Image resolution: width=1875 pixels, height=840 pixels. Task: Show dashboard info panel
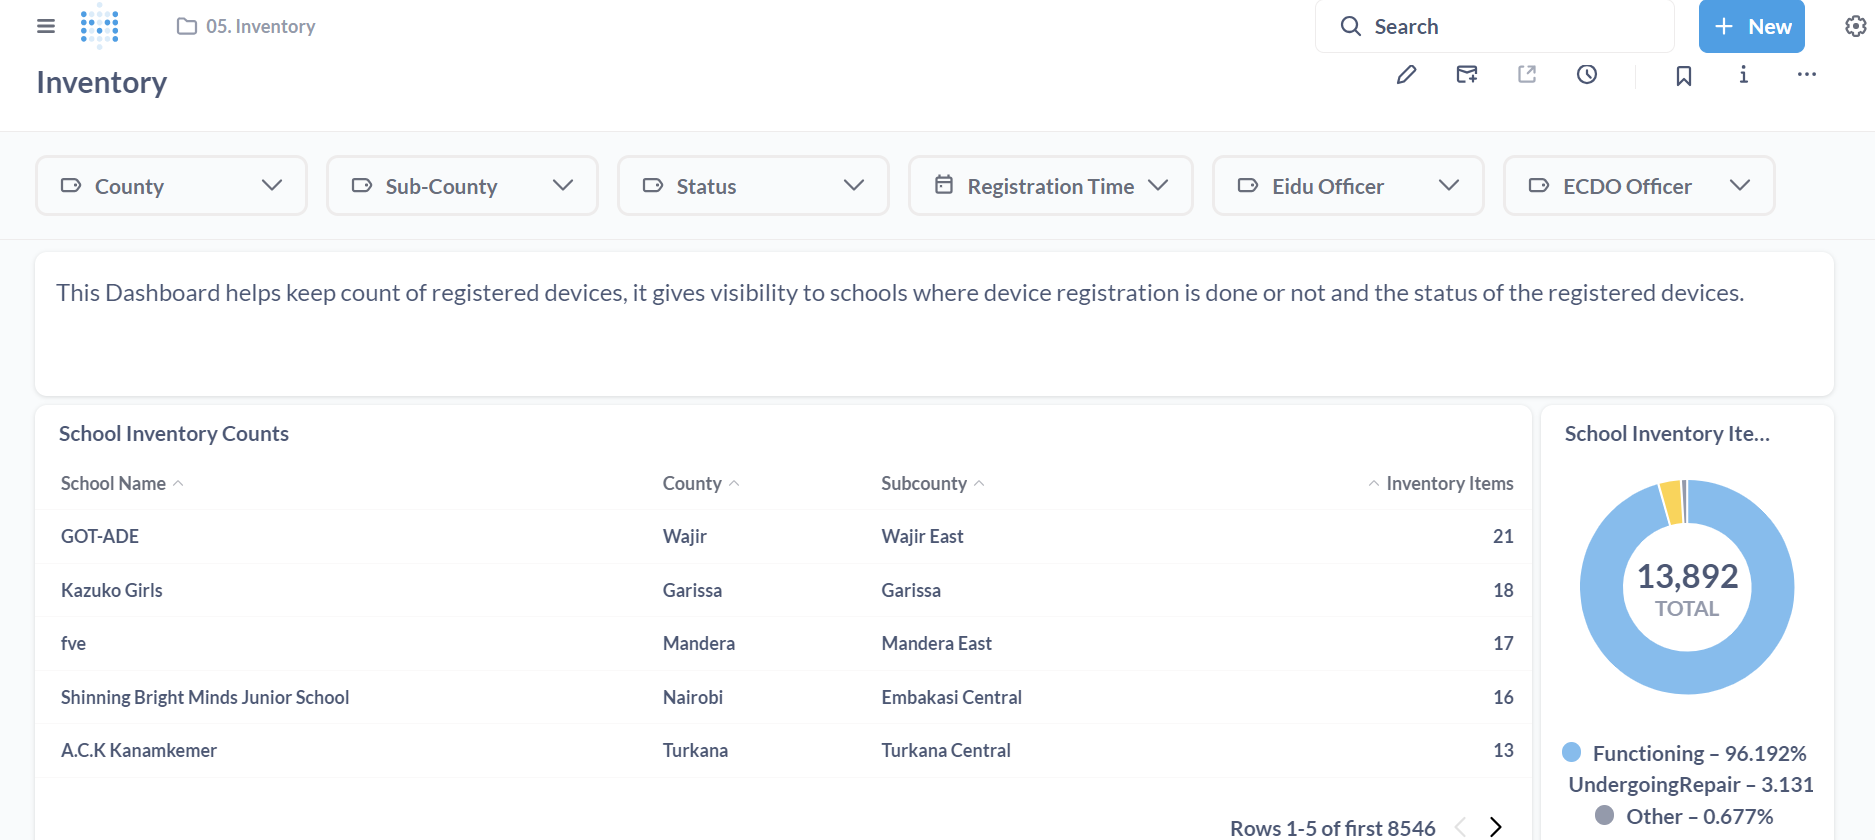coord(1744,75)
